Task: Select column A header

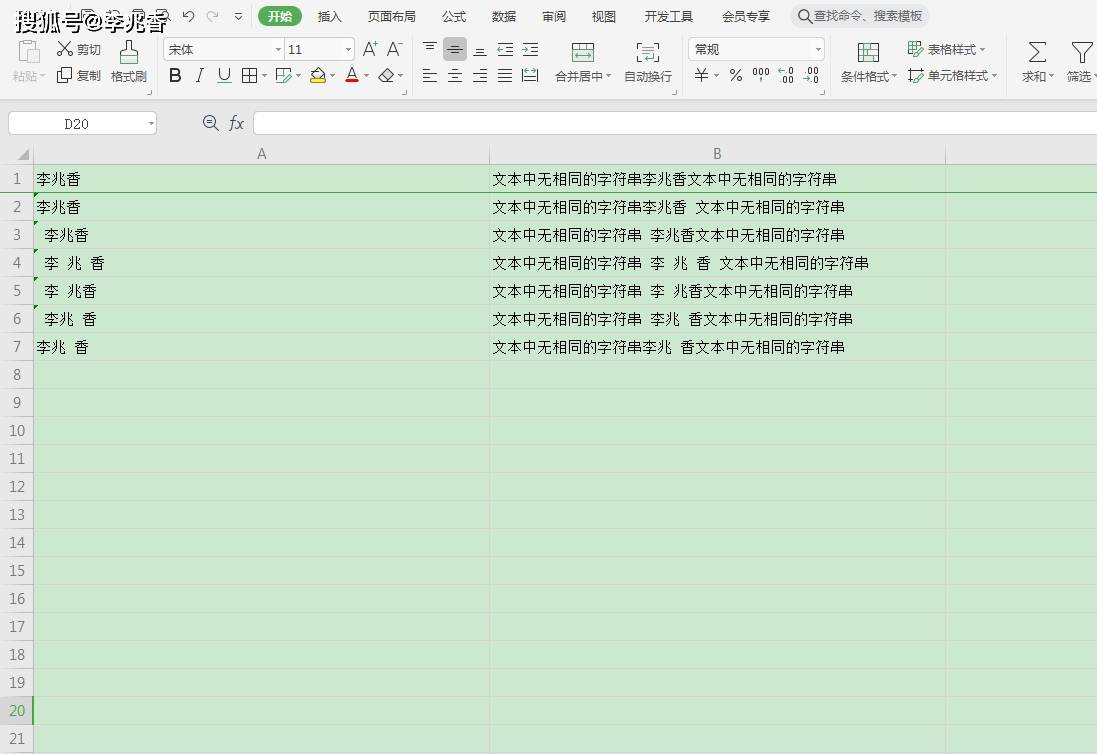Action: pos(262,154)
